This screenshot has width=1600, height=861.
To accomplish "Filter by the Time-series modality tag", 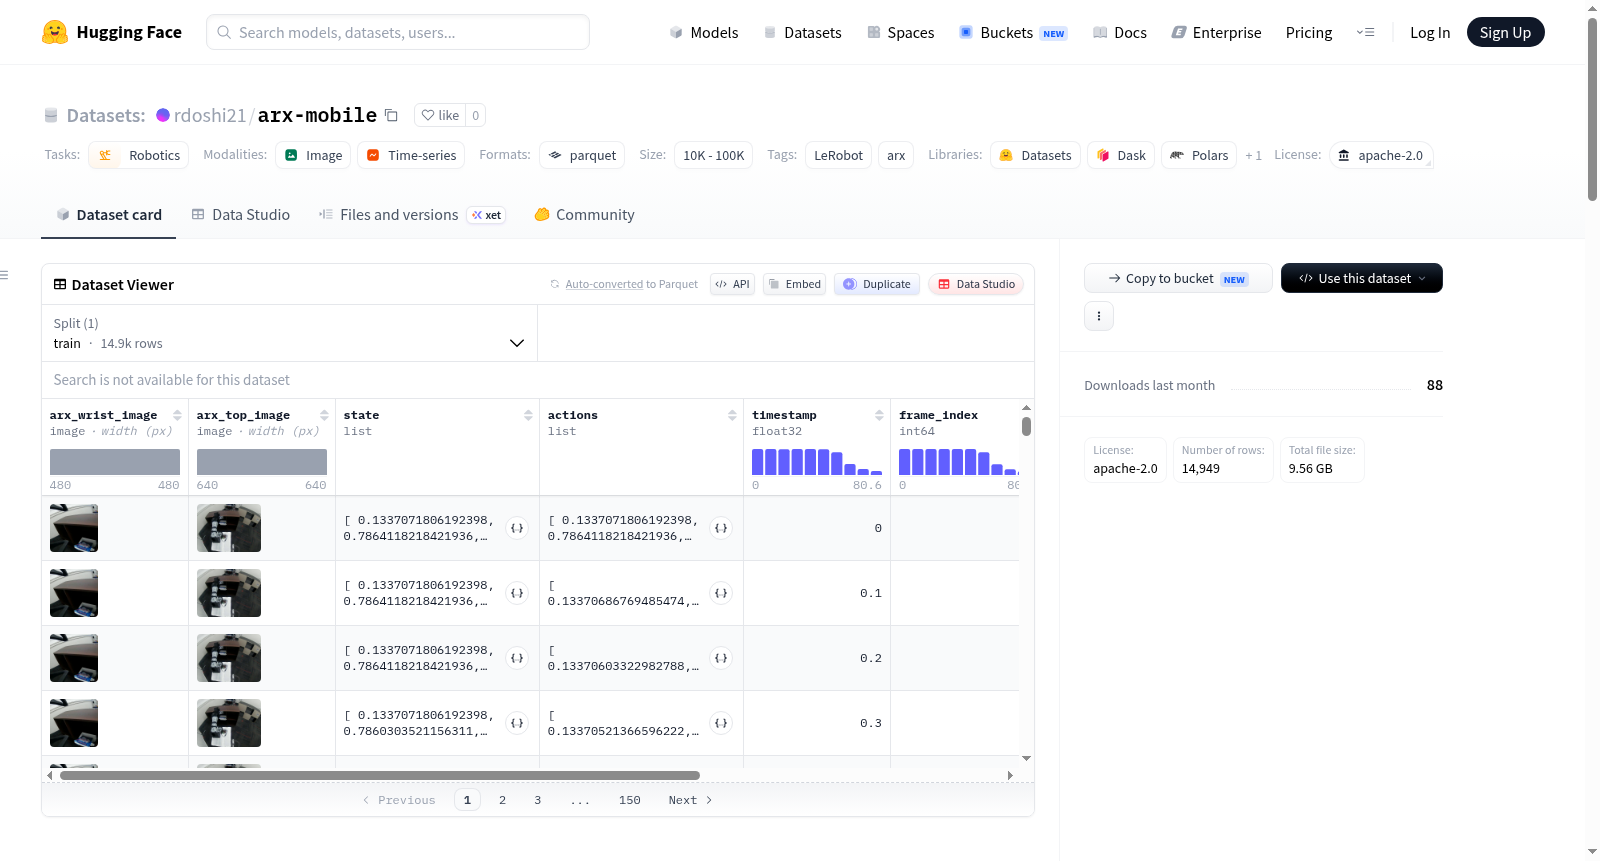I will tap(411, 155).
